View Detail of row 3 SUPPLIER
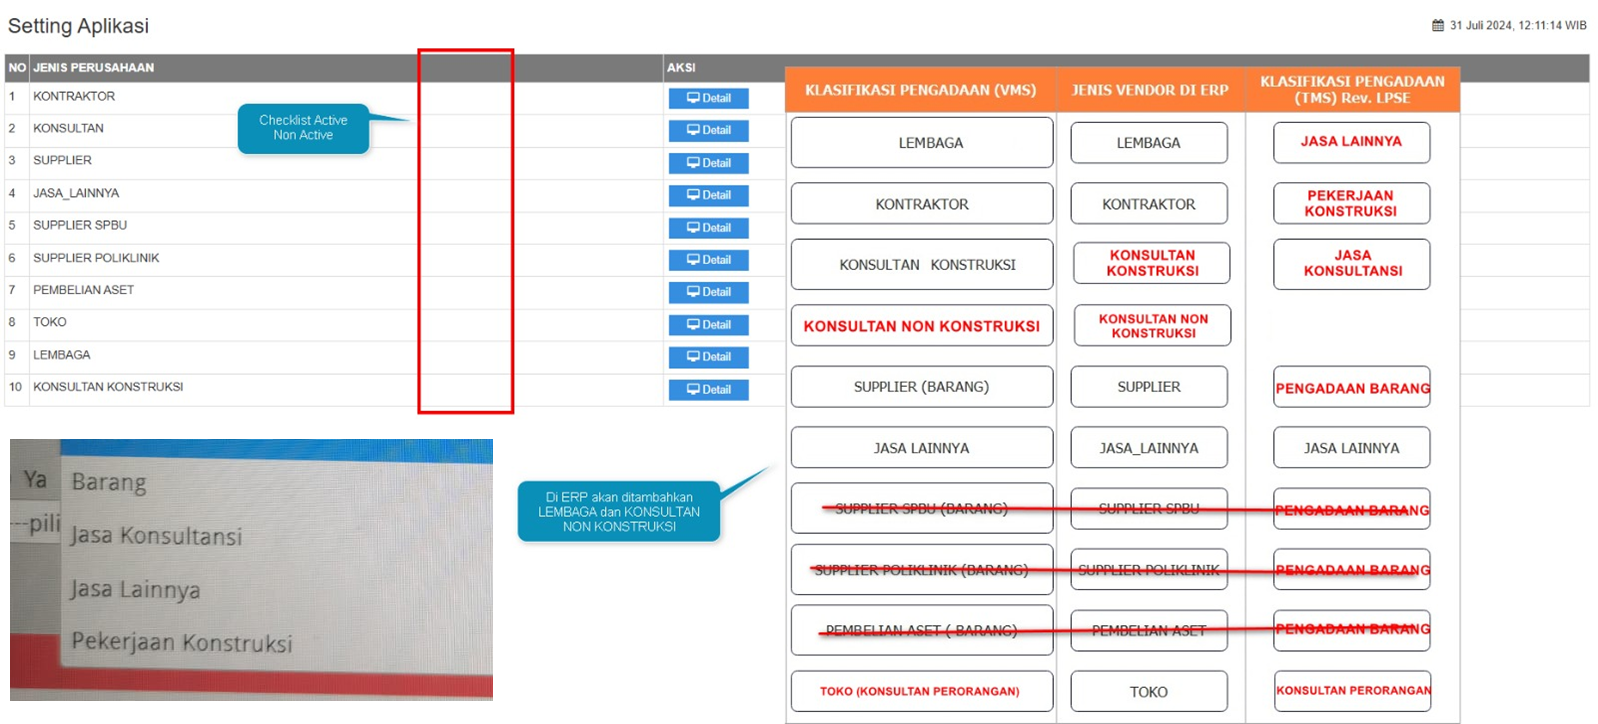 coord(709,163)
